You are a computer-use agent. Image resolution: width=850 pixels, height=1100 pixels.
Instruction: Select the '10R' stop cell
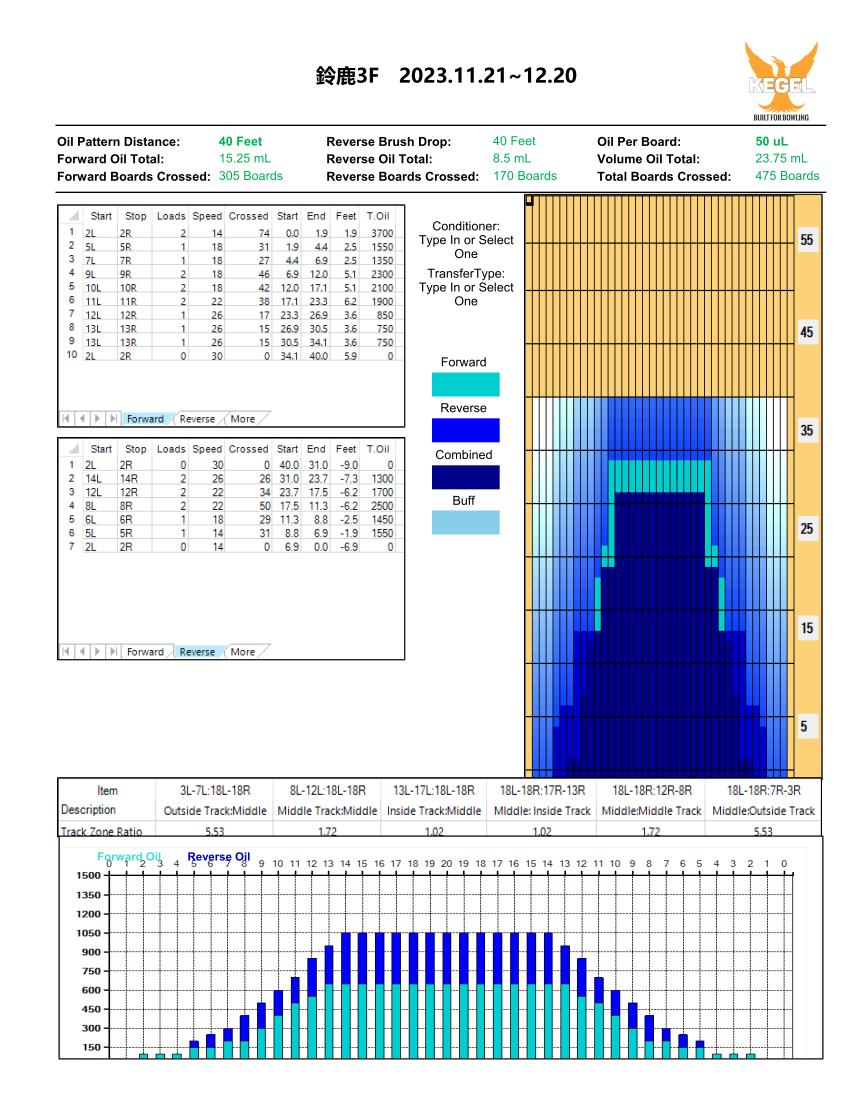pyautogui.click(x=128, y=288)
